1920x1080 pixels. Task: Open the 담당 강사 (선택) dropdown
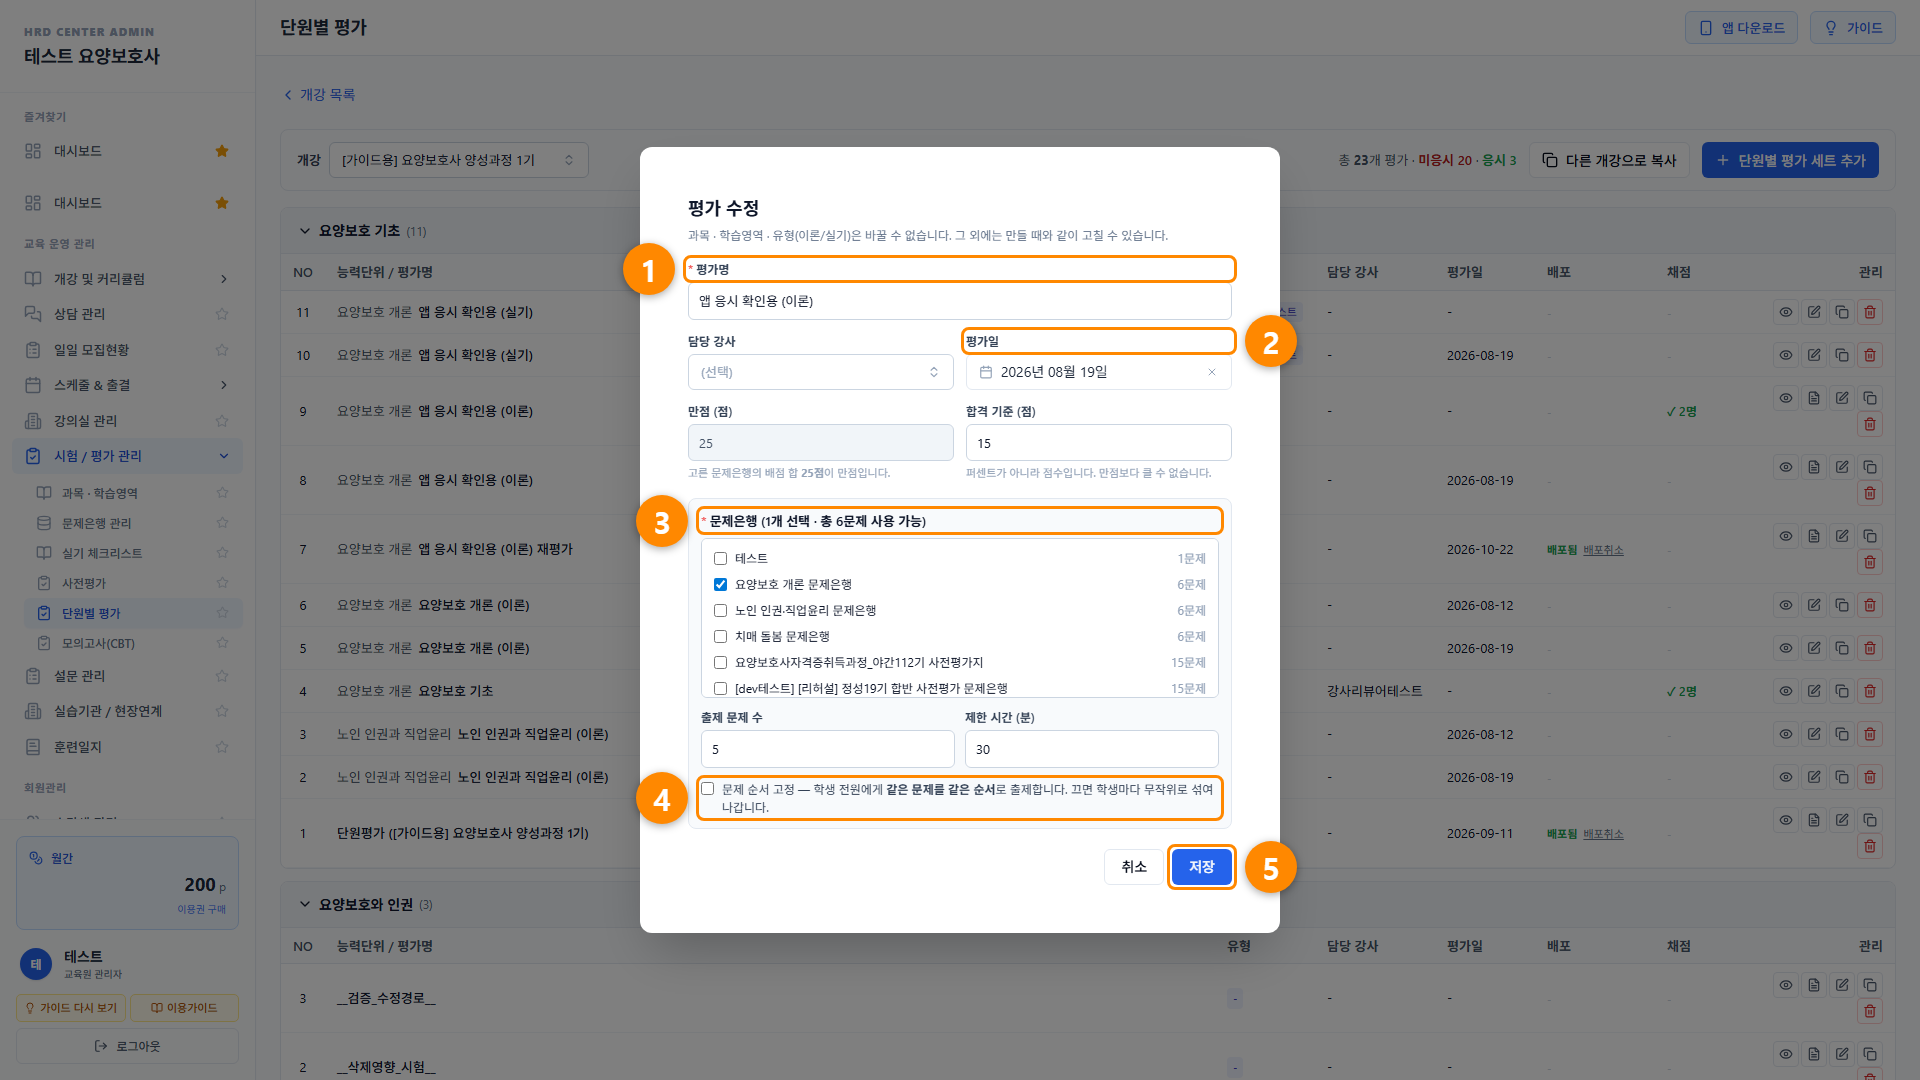click(x=820, y=372)
